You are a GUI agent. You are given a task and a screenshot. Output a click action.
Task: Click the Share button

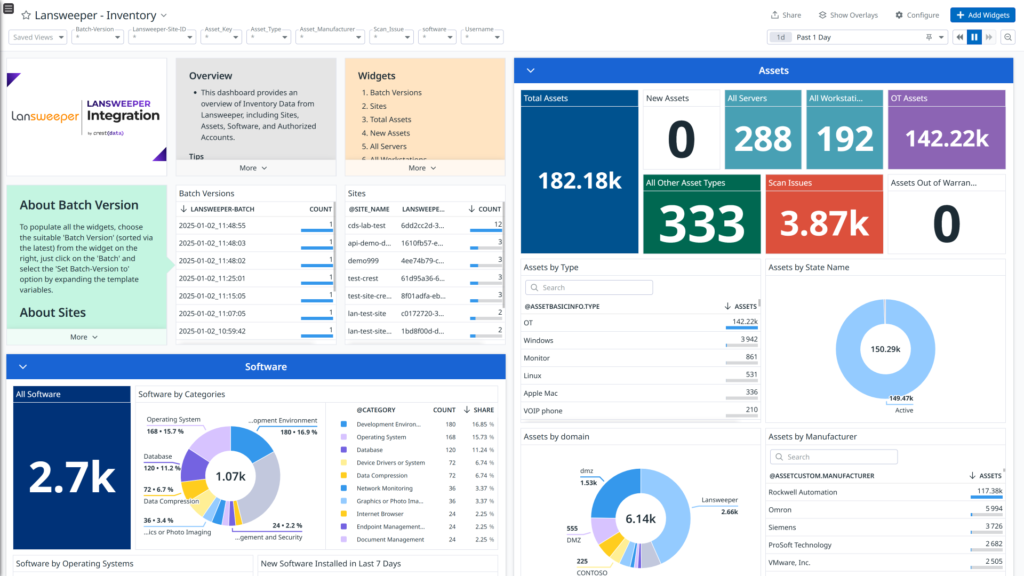pos(786,15)
